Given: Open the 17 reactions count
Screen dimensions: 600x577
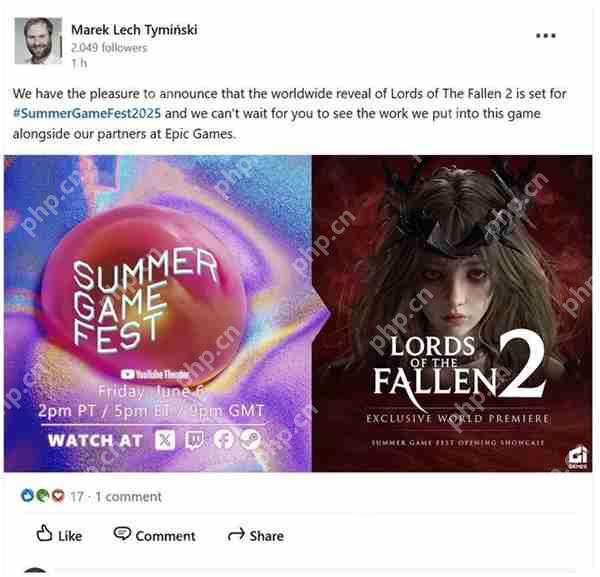Looking at the screenshot, I should coord(77,497).
